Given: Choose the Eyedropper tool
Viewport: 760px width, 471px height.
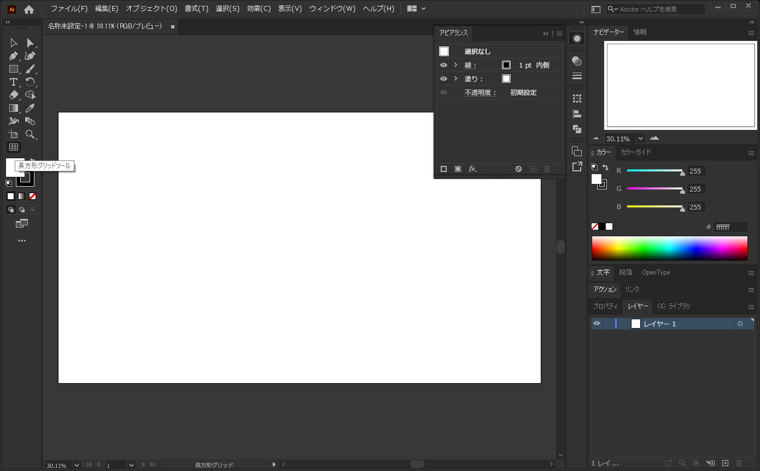Looking at the screenshot, I should [x=30, y=108].
